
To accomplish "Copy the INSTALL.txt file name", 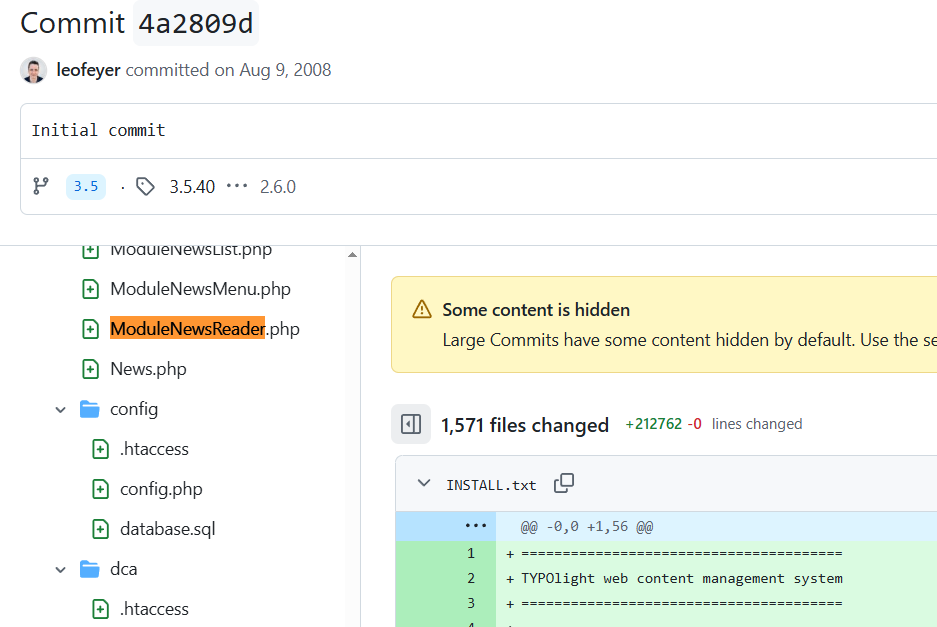I will (x=563, y=482).
